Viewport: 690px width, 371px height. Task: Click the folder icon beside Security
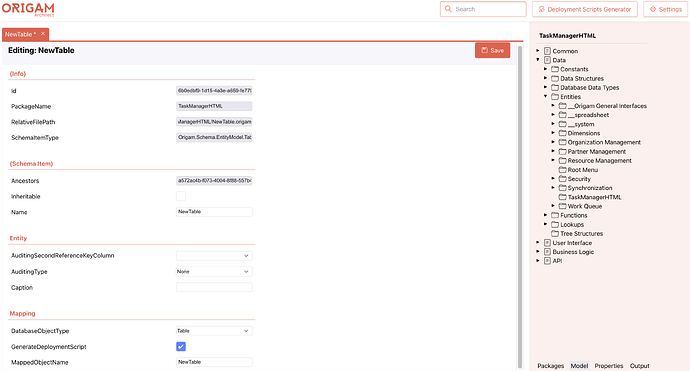[x=562, y=179]
